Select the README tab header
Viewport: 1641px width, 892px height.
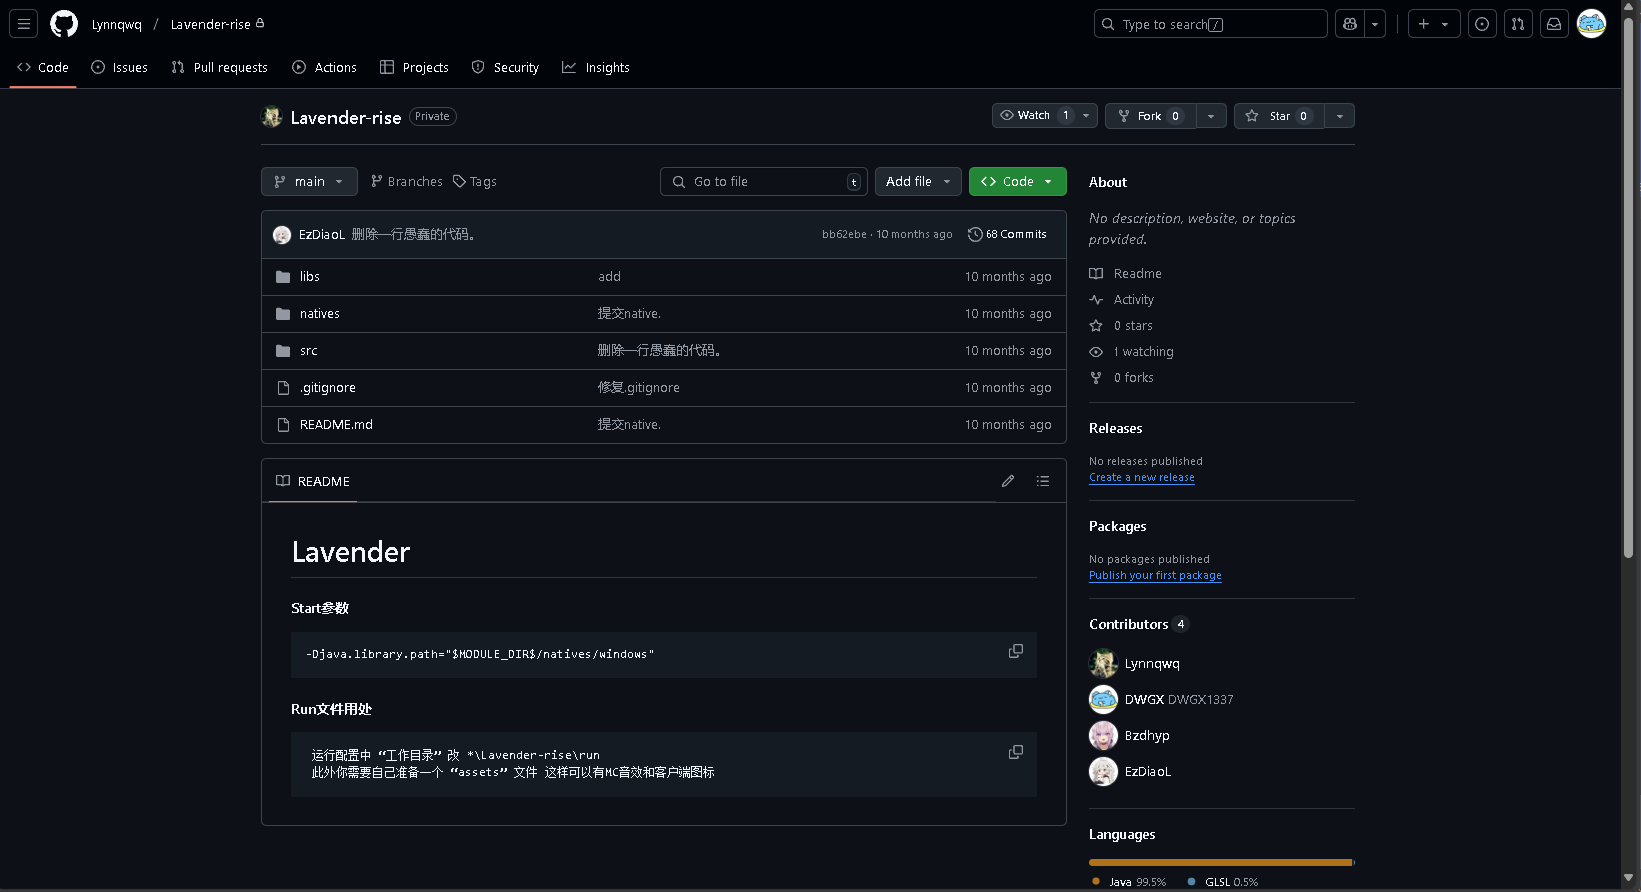click(x=313, y=481)
